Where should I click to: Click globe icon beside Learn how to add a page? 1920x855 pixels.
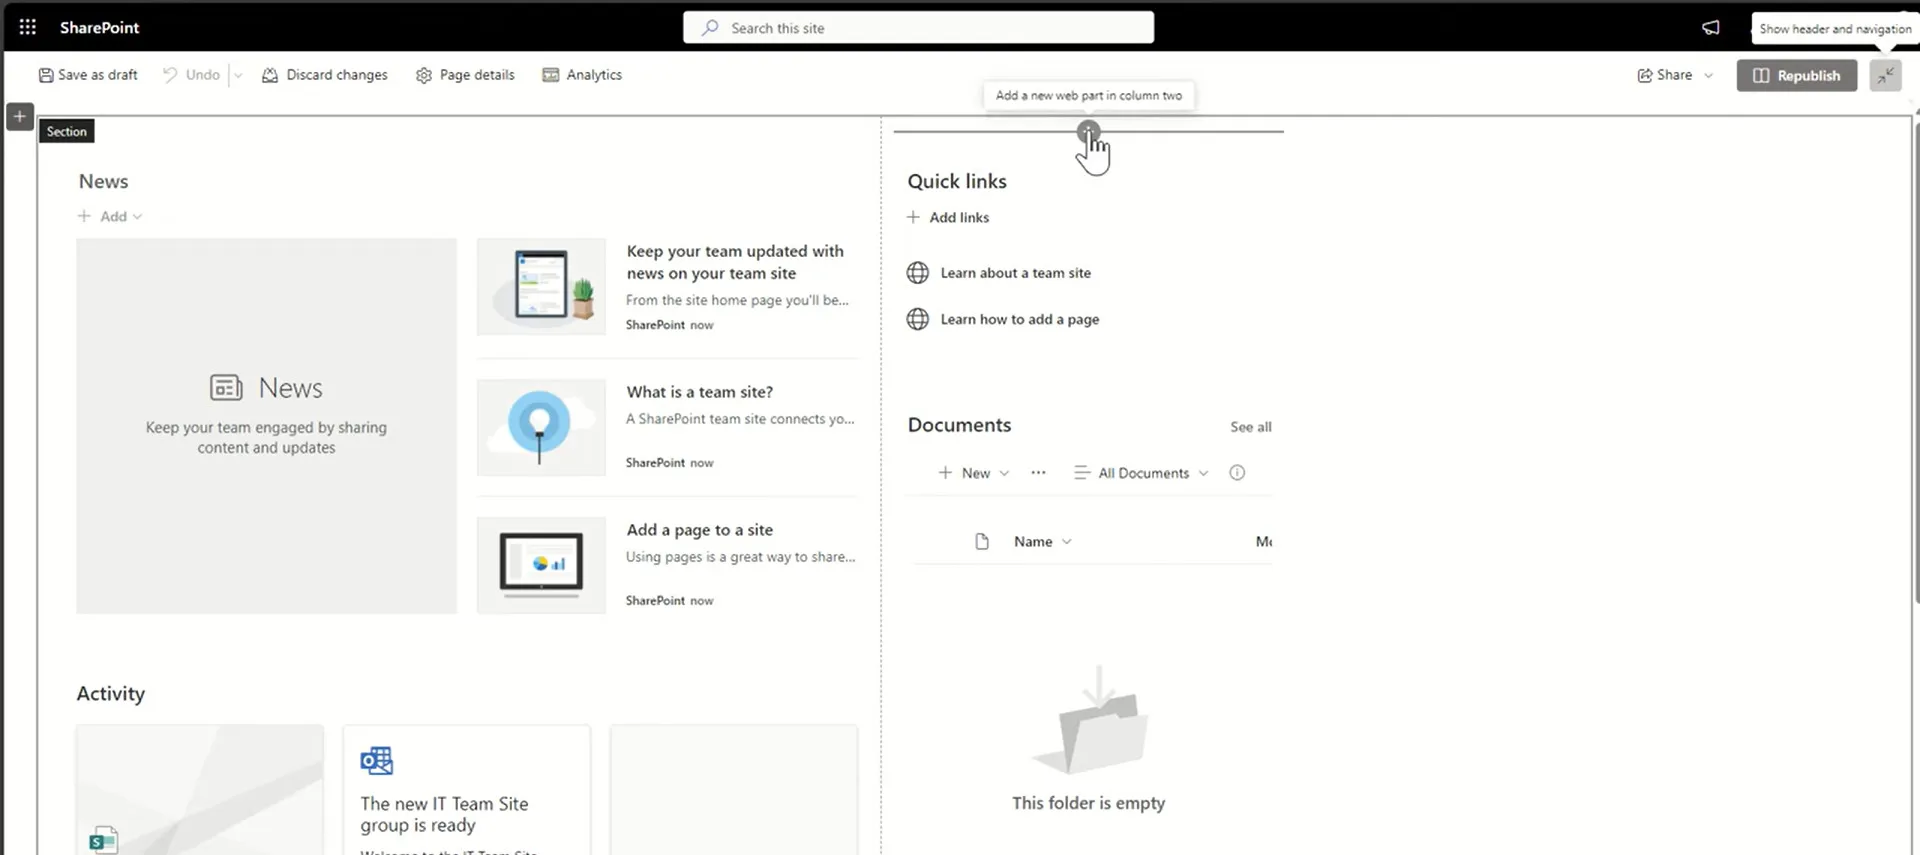(917, 319)
